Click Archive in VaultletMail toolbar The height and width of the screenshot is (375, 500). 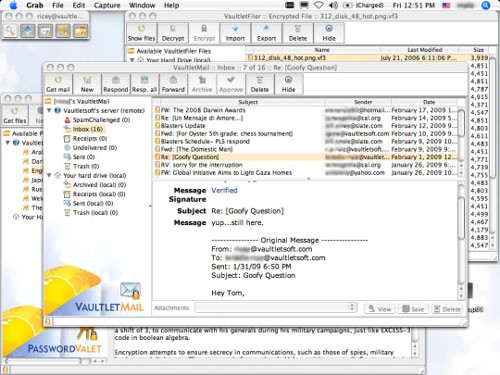202,84
